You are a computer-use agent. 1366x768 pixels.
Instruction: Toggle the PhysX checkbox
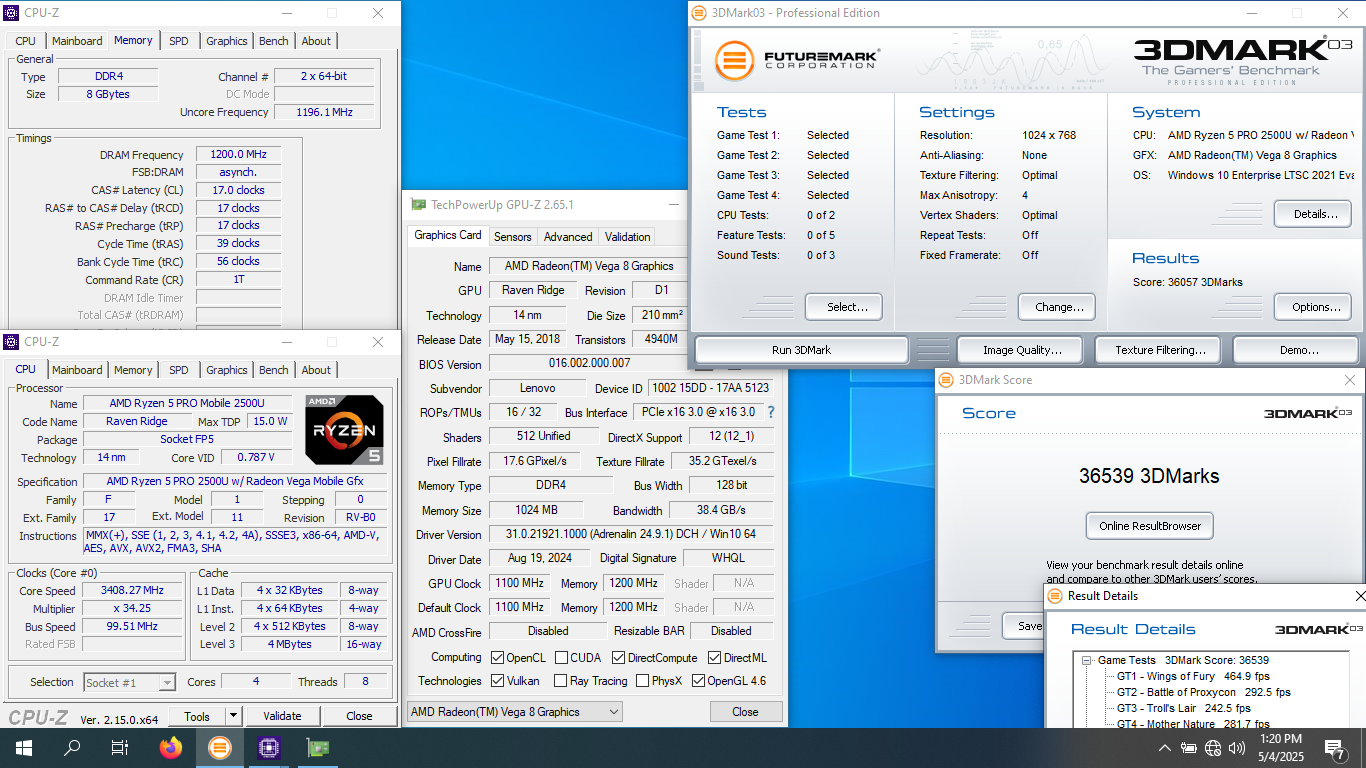[641, 681]
